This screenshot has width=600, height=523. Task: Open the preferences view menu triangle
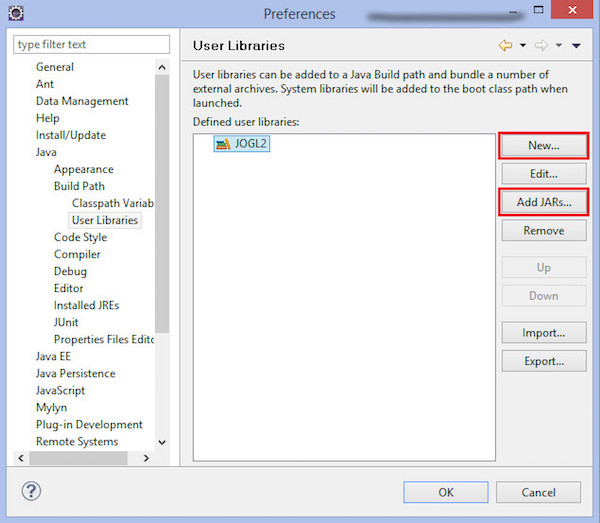pos(575,46)
